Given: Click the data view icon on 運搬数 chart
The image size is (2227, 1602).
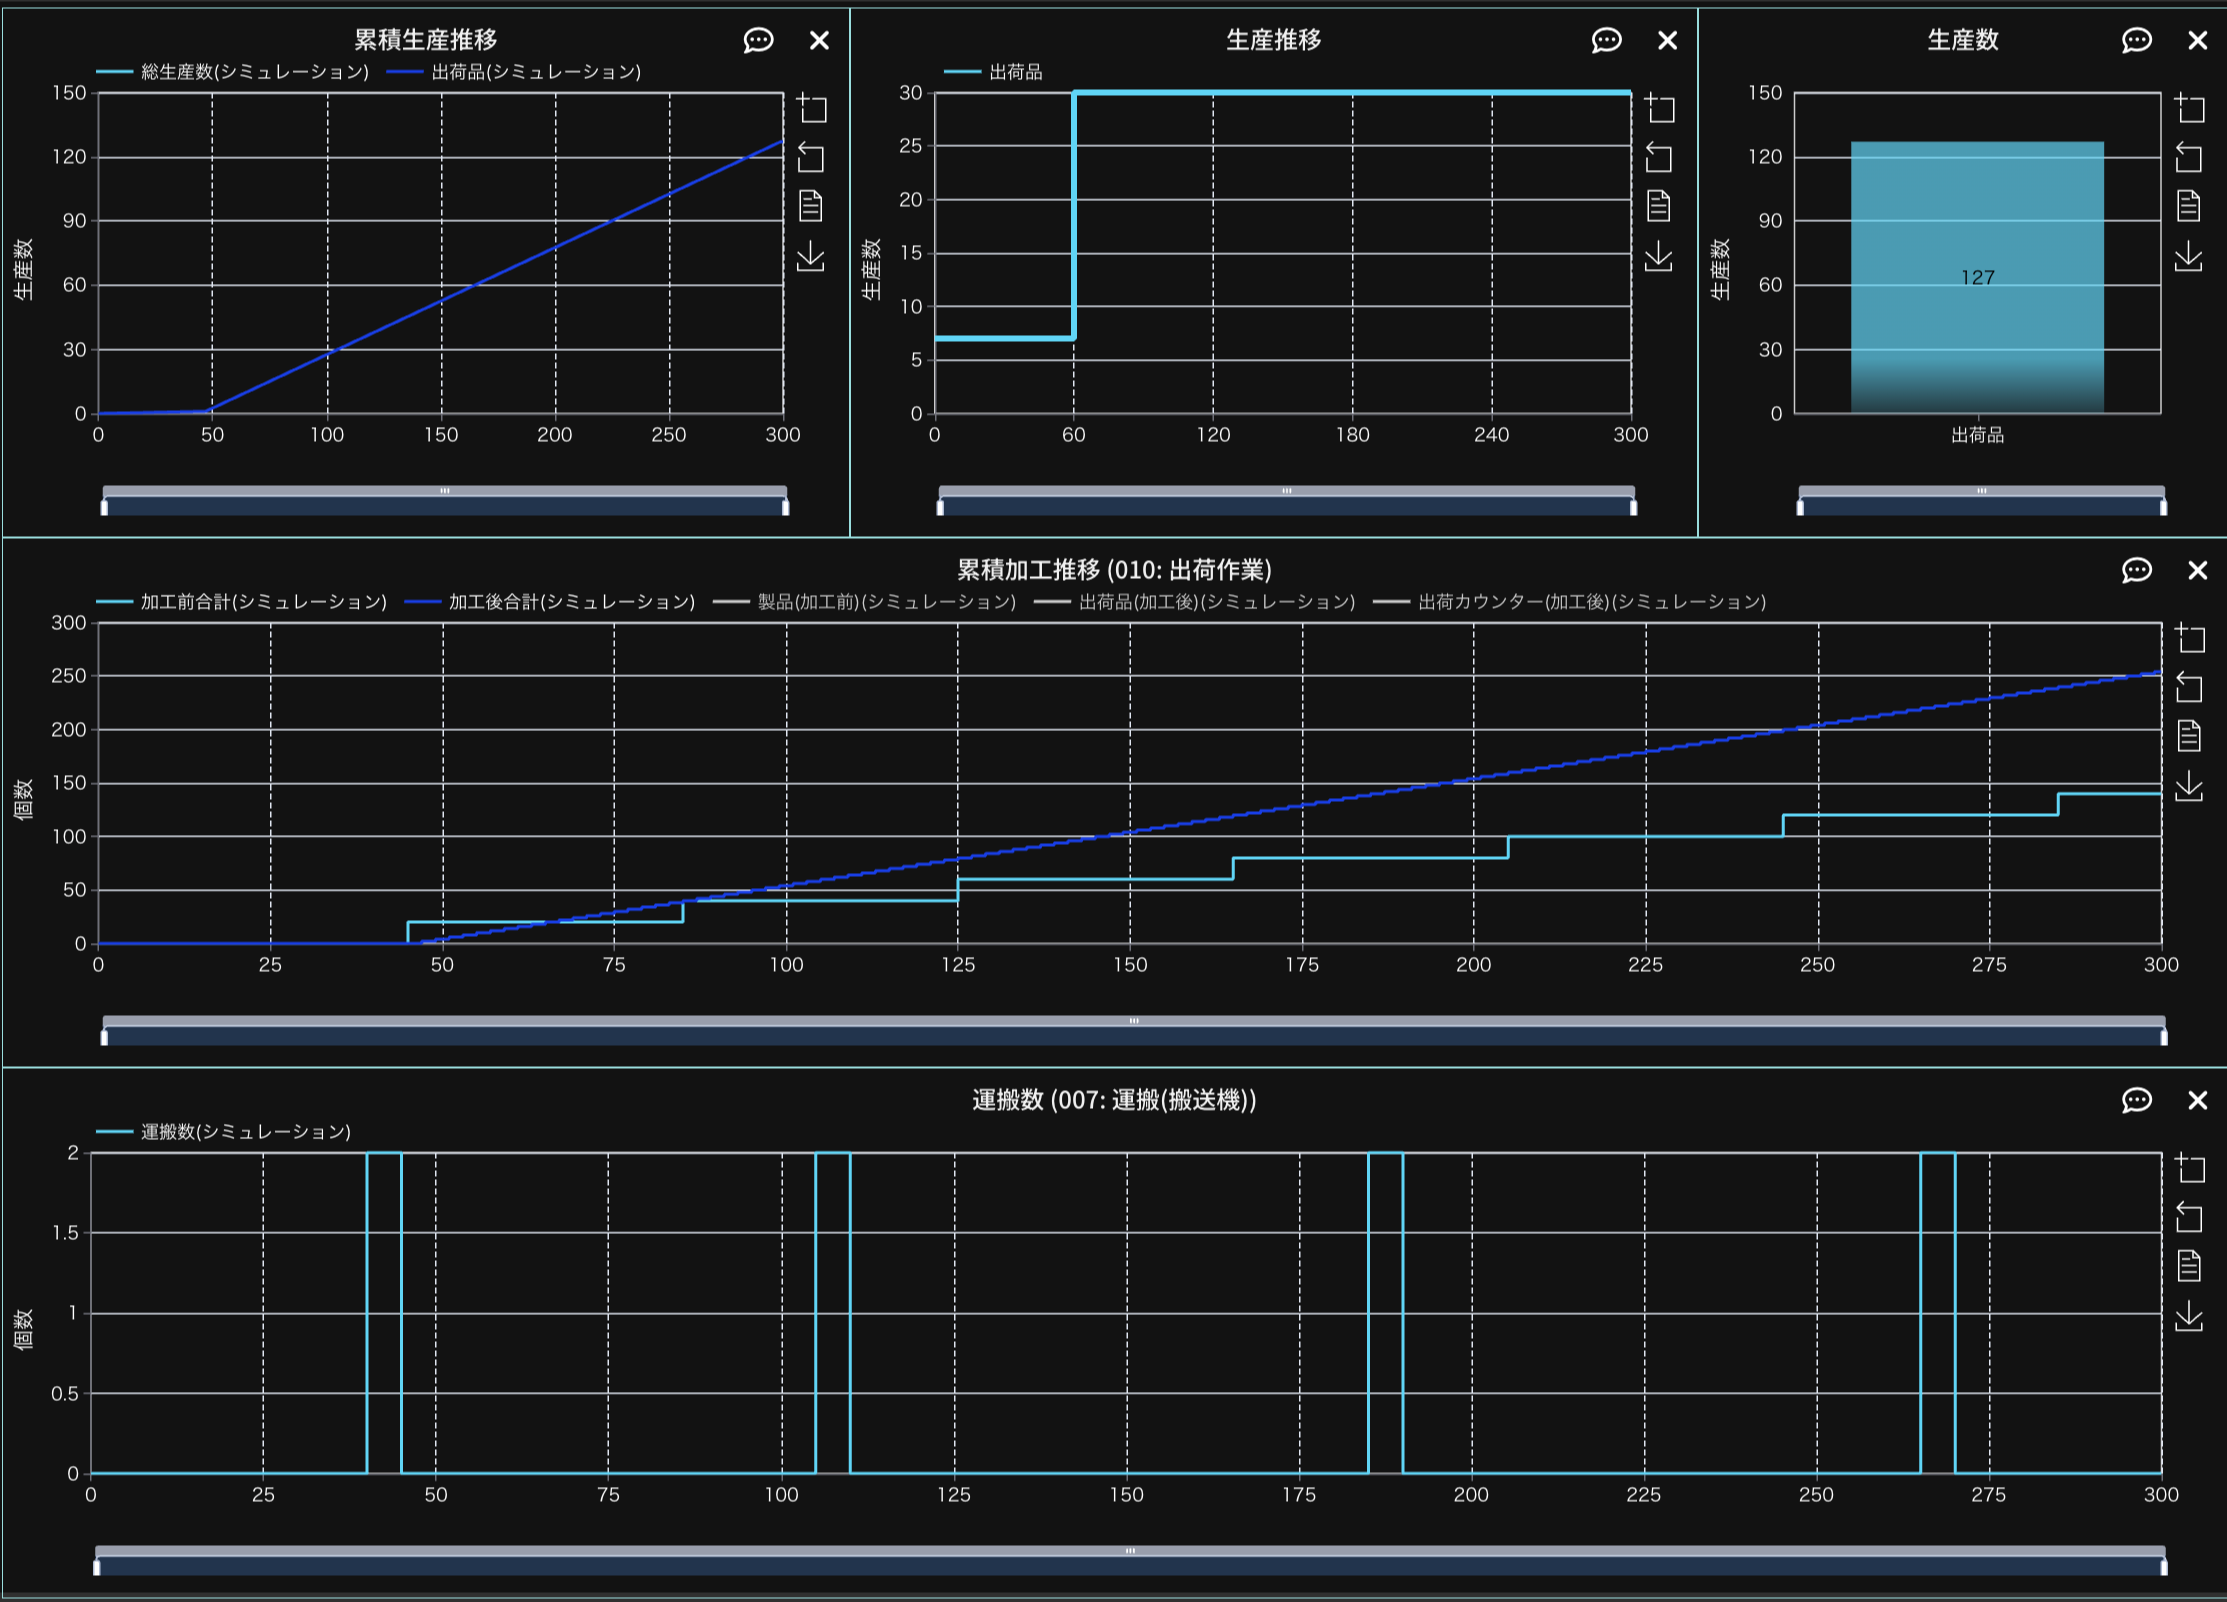Looking at the screenshot, I should click(2188, 1266).
